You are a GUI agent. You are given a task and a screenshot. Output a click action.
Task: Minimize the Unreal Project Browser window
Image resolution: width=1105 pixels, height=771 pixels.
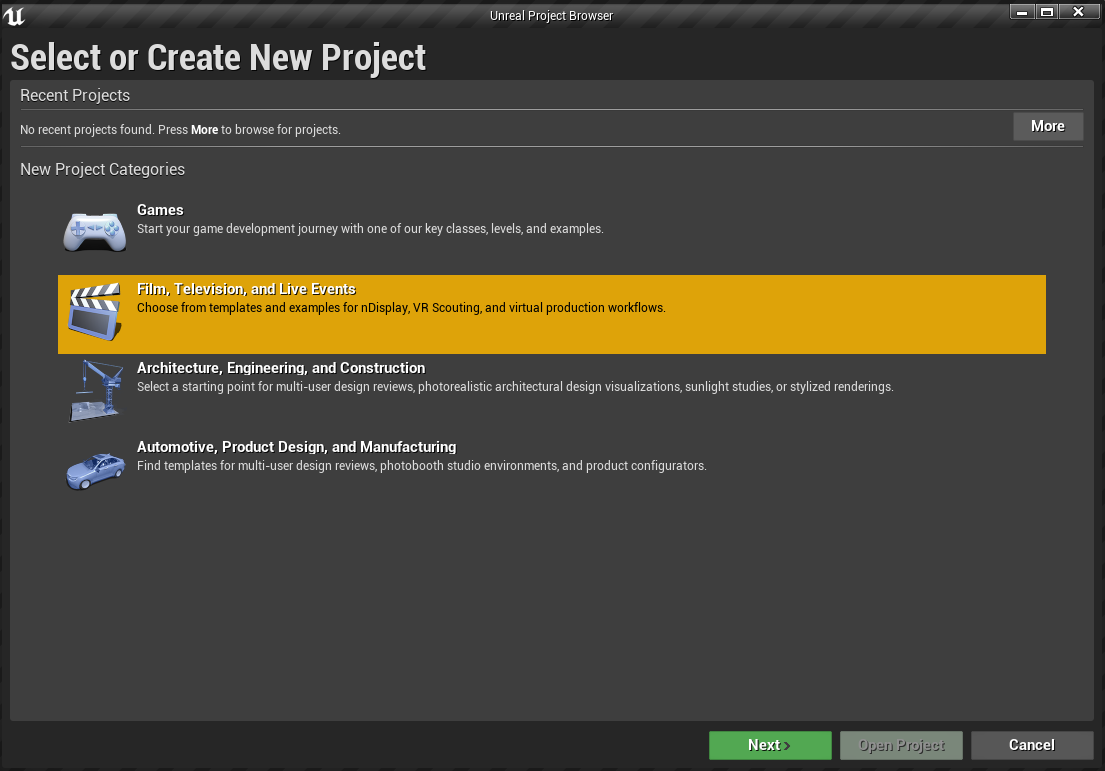[x=1021, y=12]
